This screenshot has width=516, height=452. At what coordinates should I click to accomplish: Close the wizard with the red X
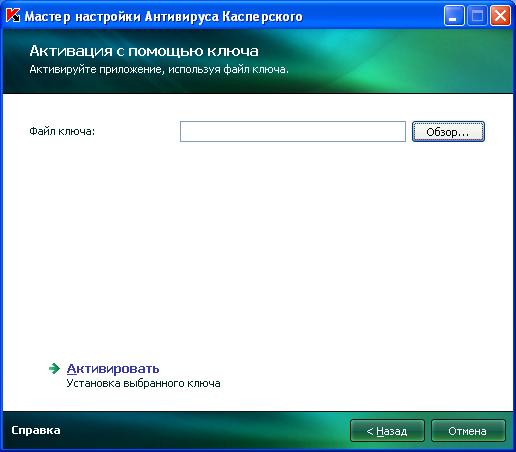pos(500,16)
